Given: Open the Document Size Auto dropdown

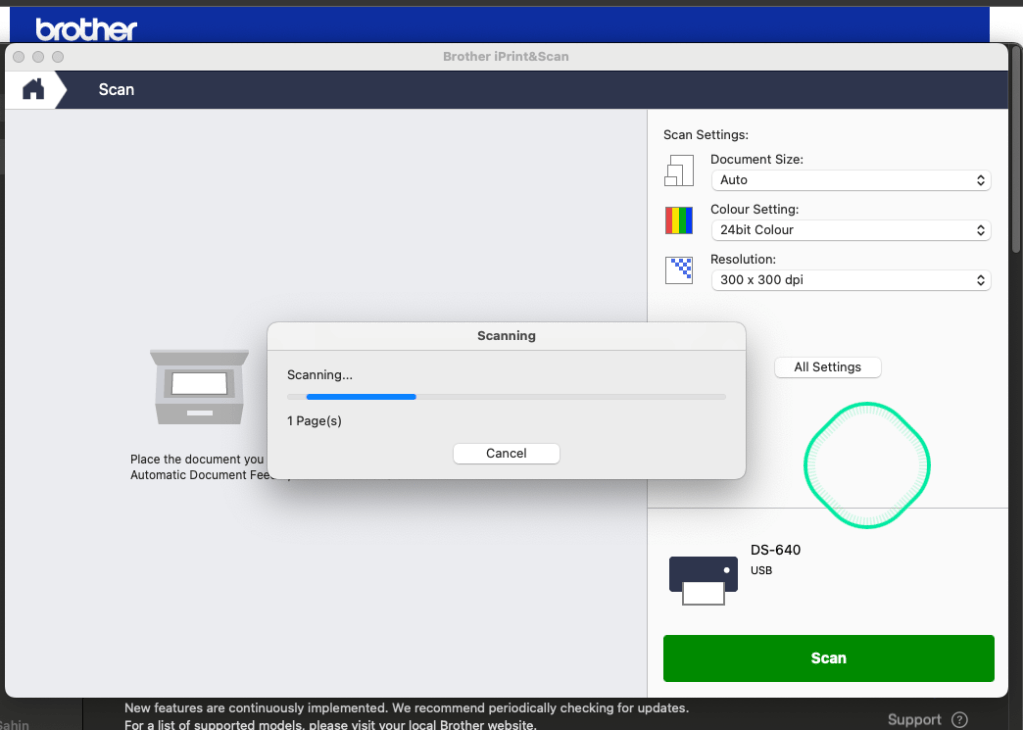Looking at the screenshot, I should pyautogui.click(x=851, y=180).
